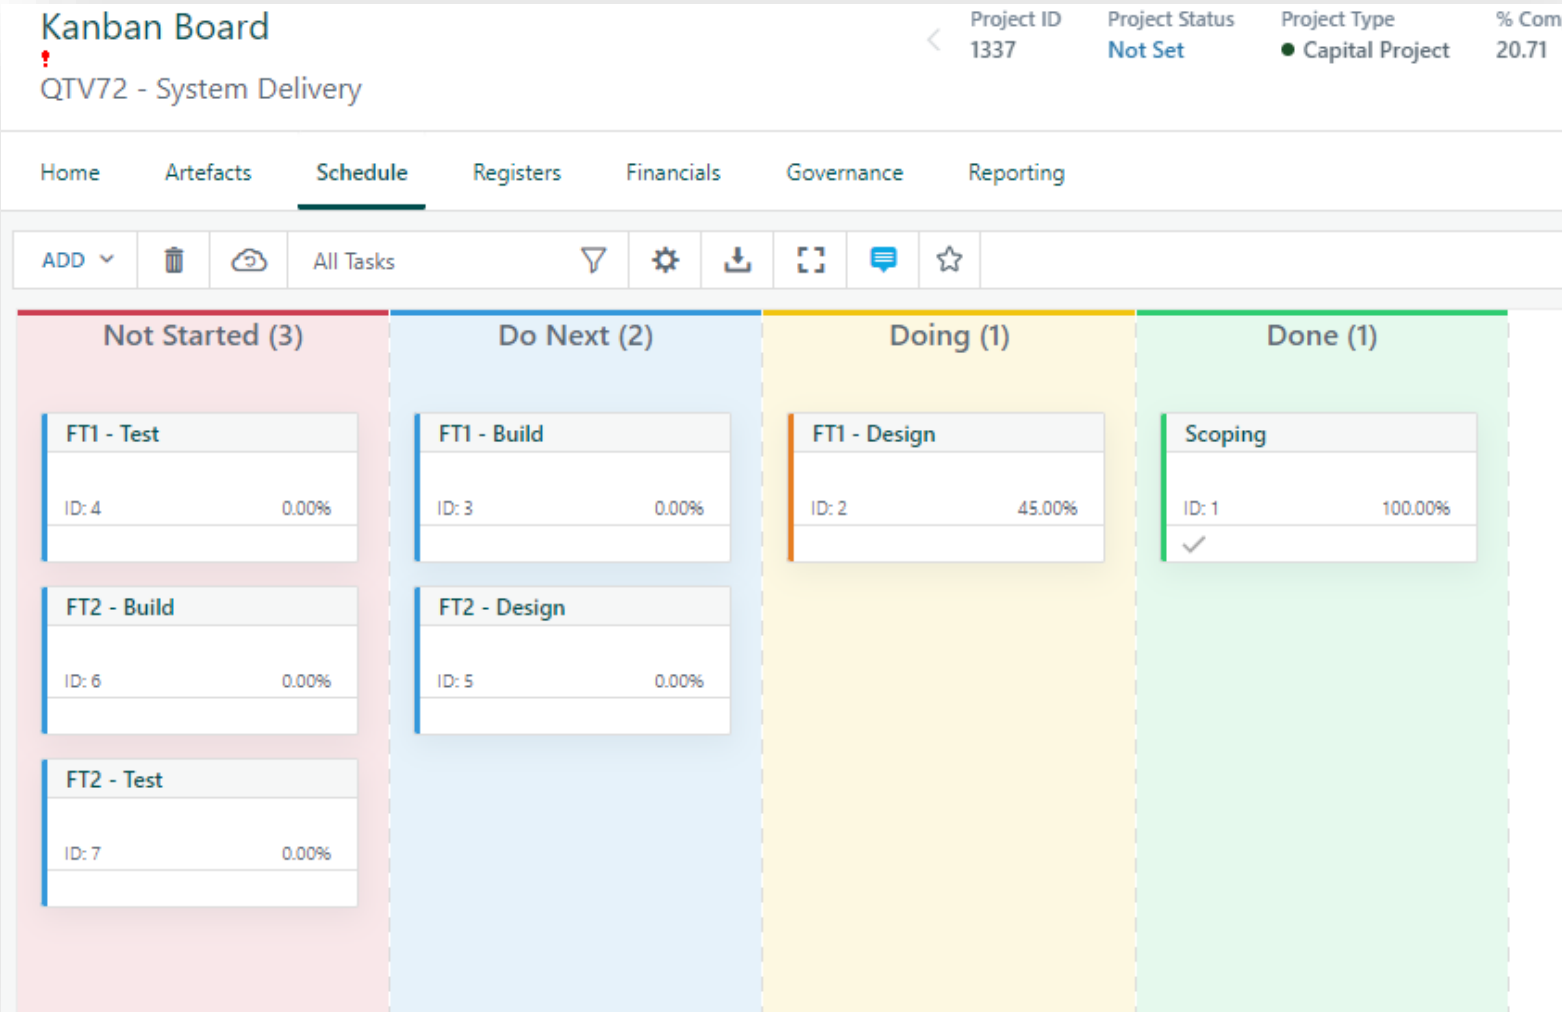Select the FT2 - Test card
This screenshot has width=1562, height=1012.
(200, 833)
